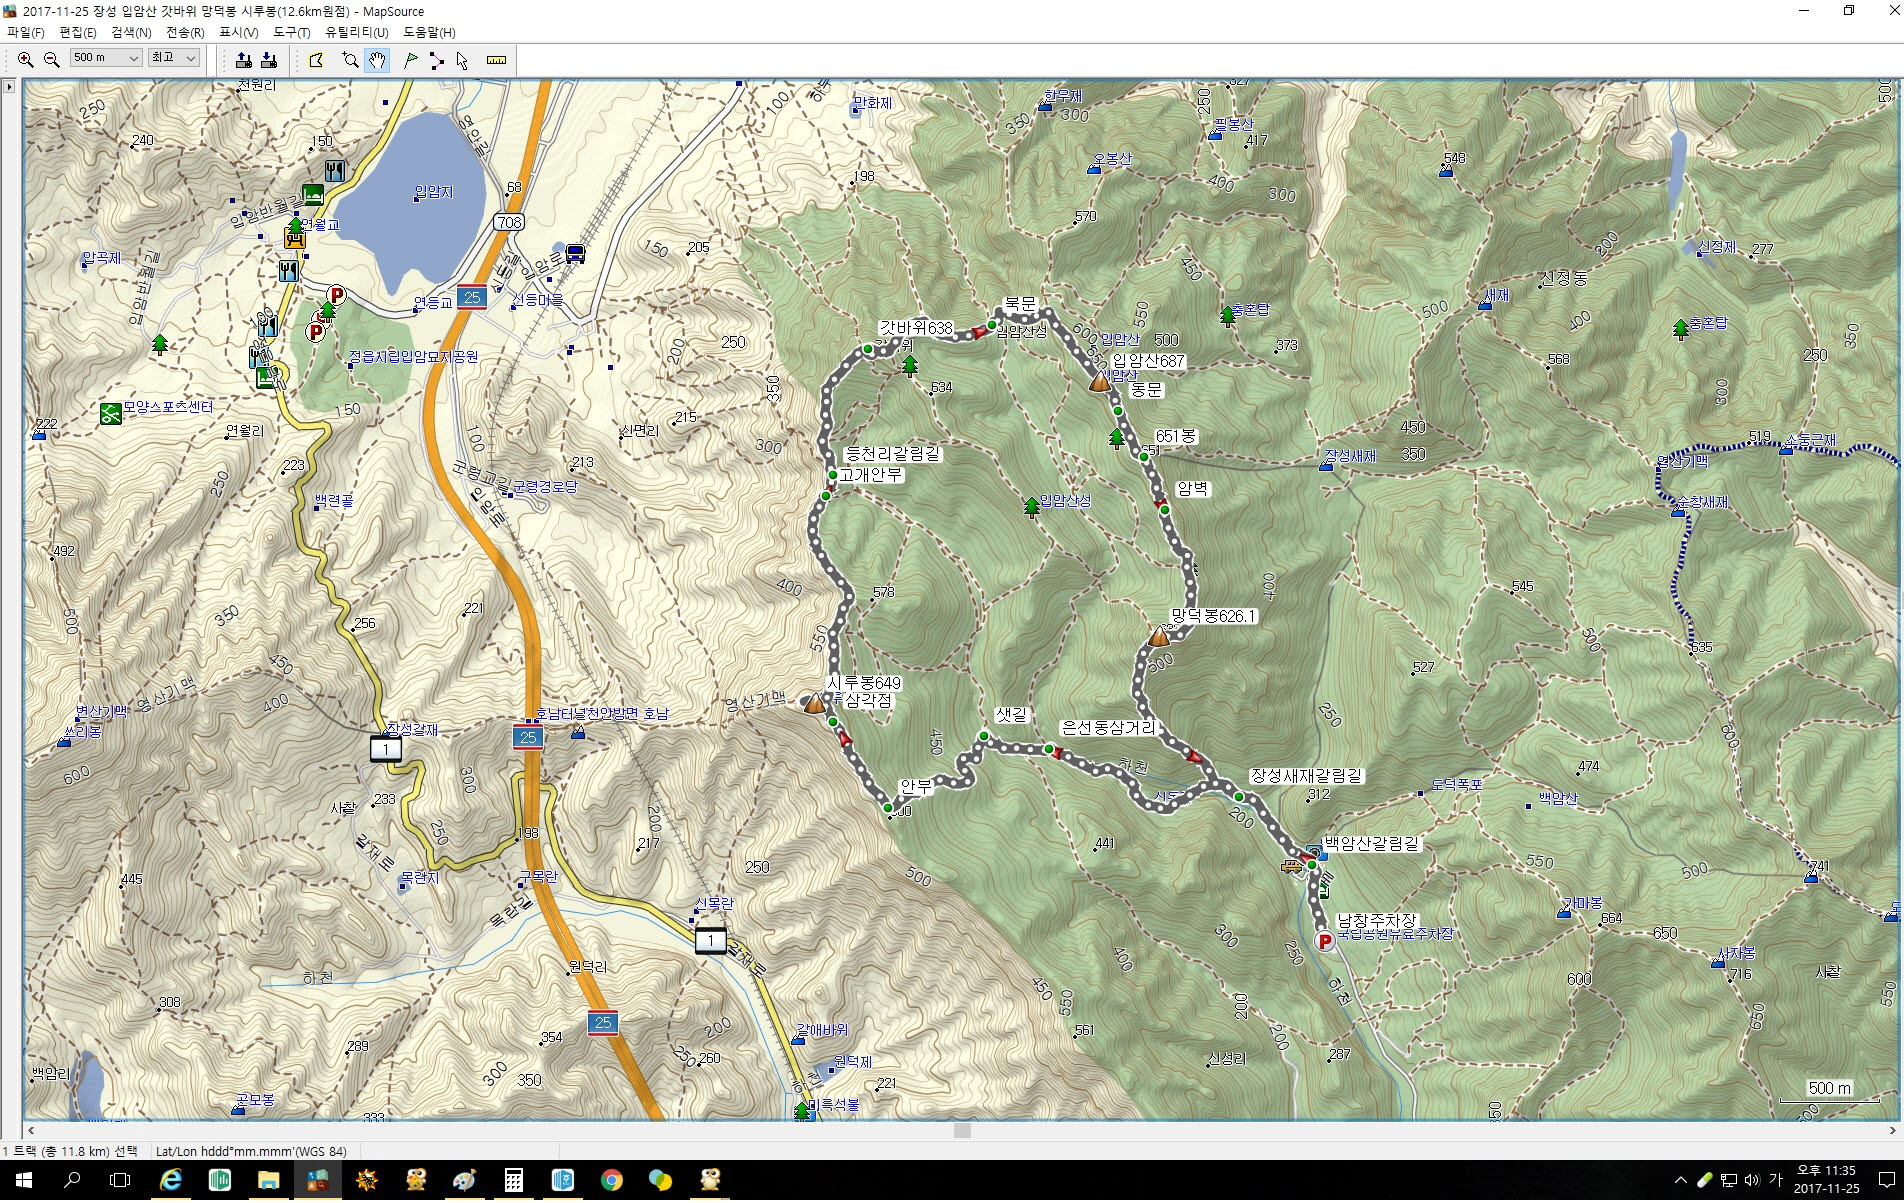
Task: Select the map selection tool
Action: [x=316, y=60]
